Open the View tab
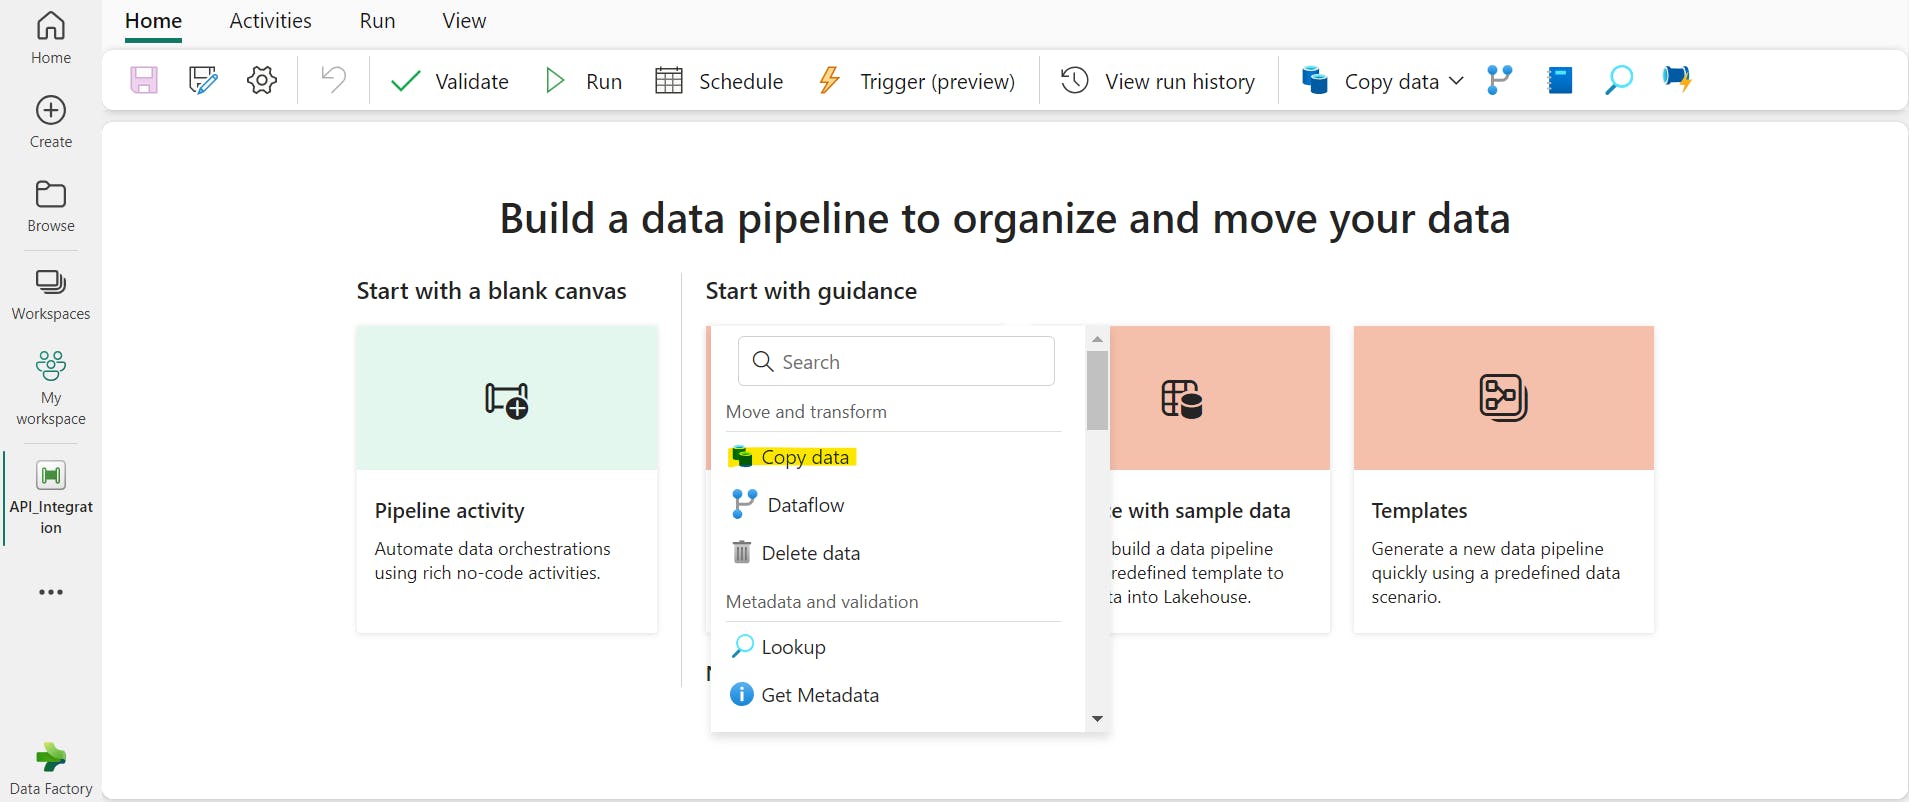 point(464,21)
